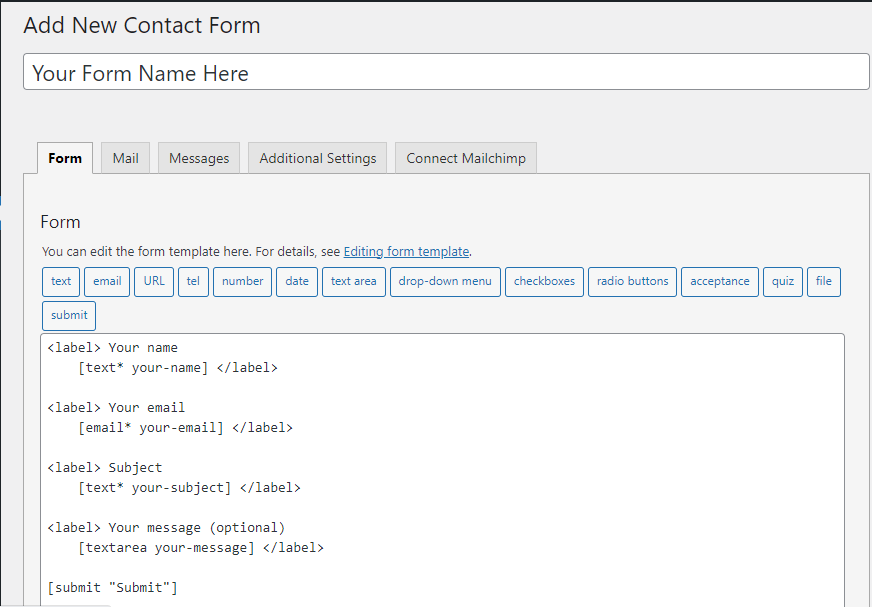Insert a file upload tag
The height and width of the screenshot is (607, 872).
click(823, 281)
